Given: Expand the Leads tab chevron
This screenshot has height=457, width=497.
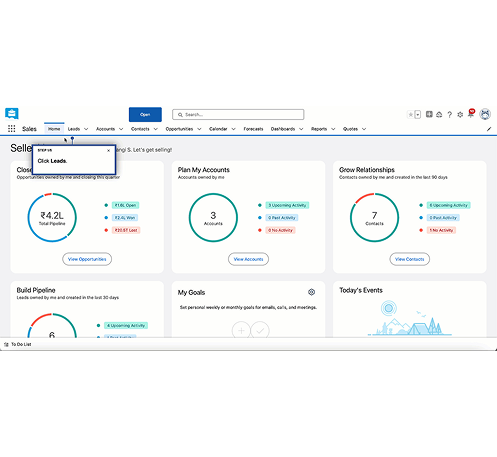Looking at the screenshot, I should click(86, 129).
